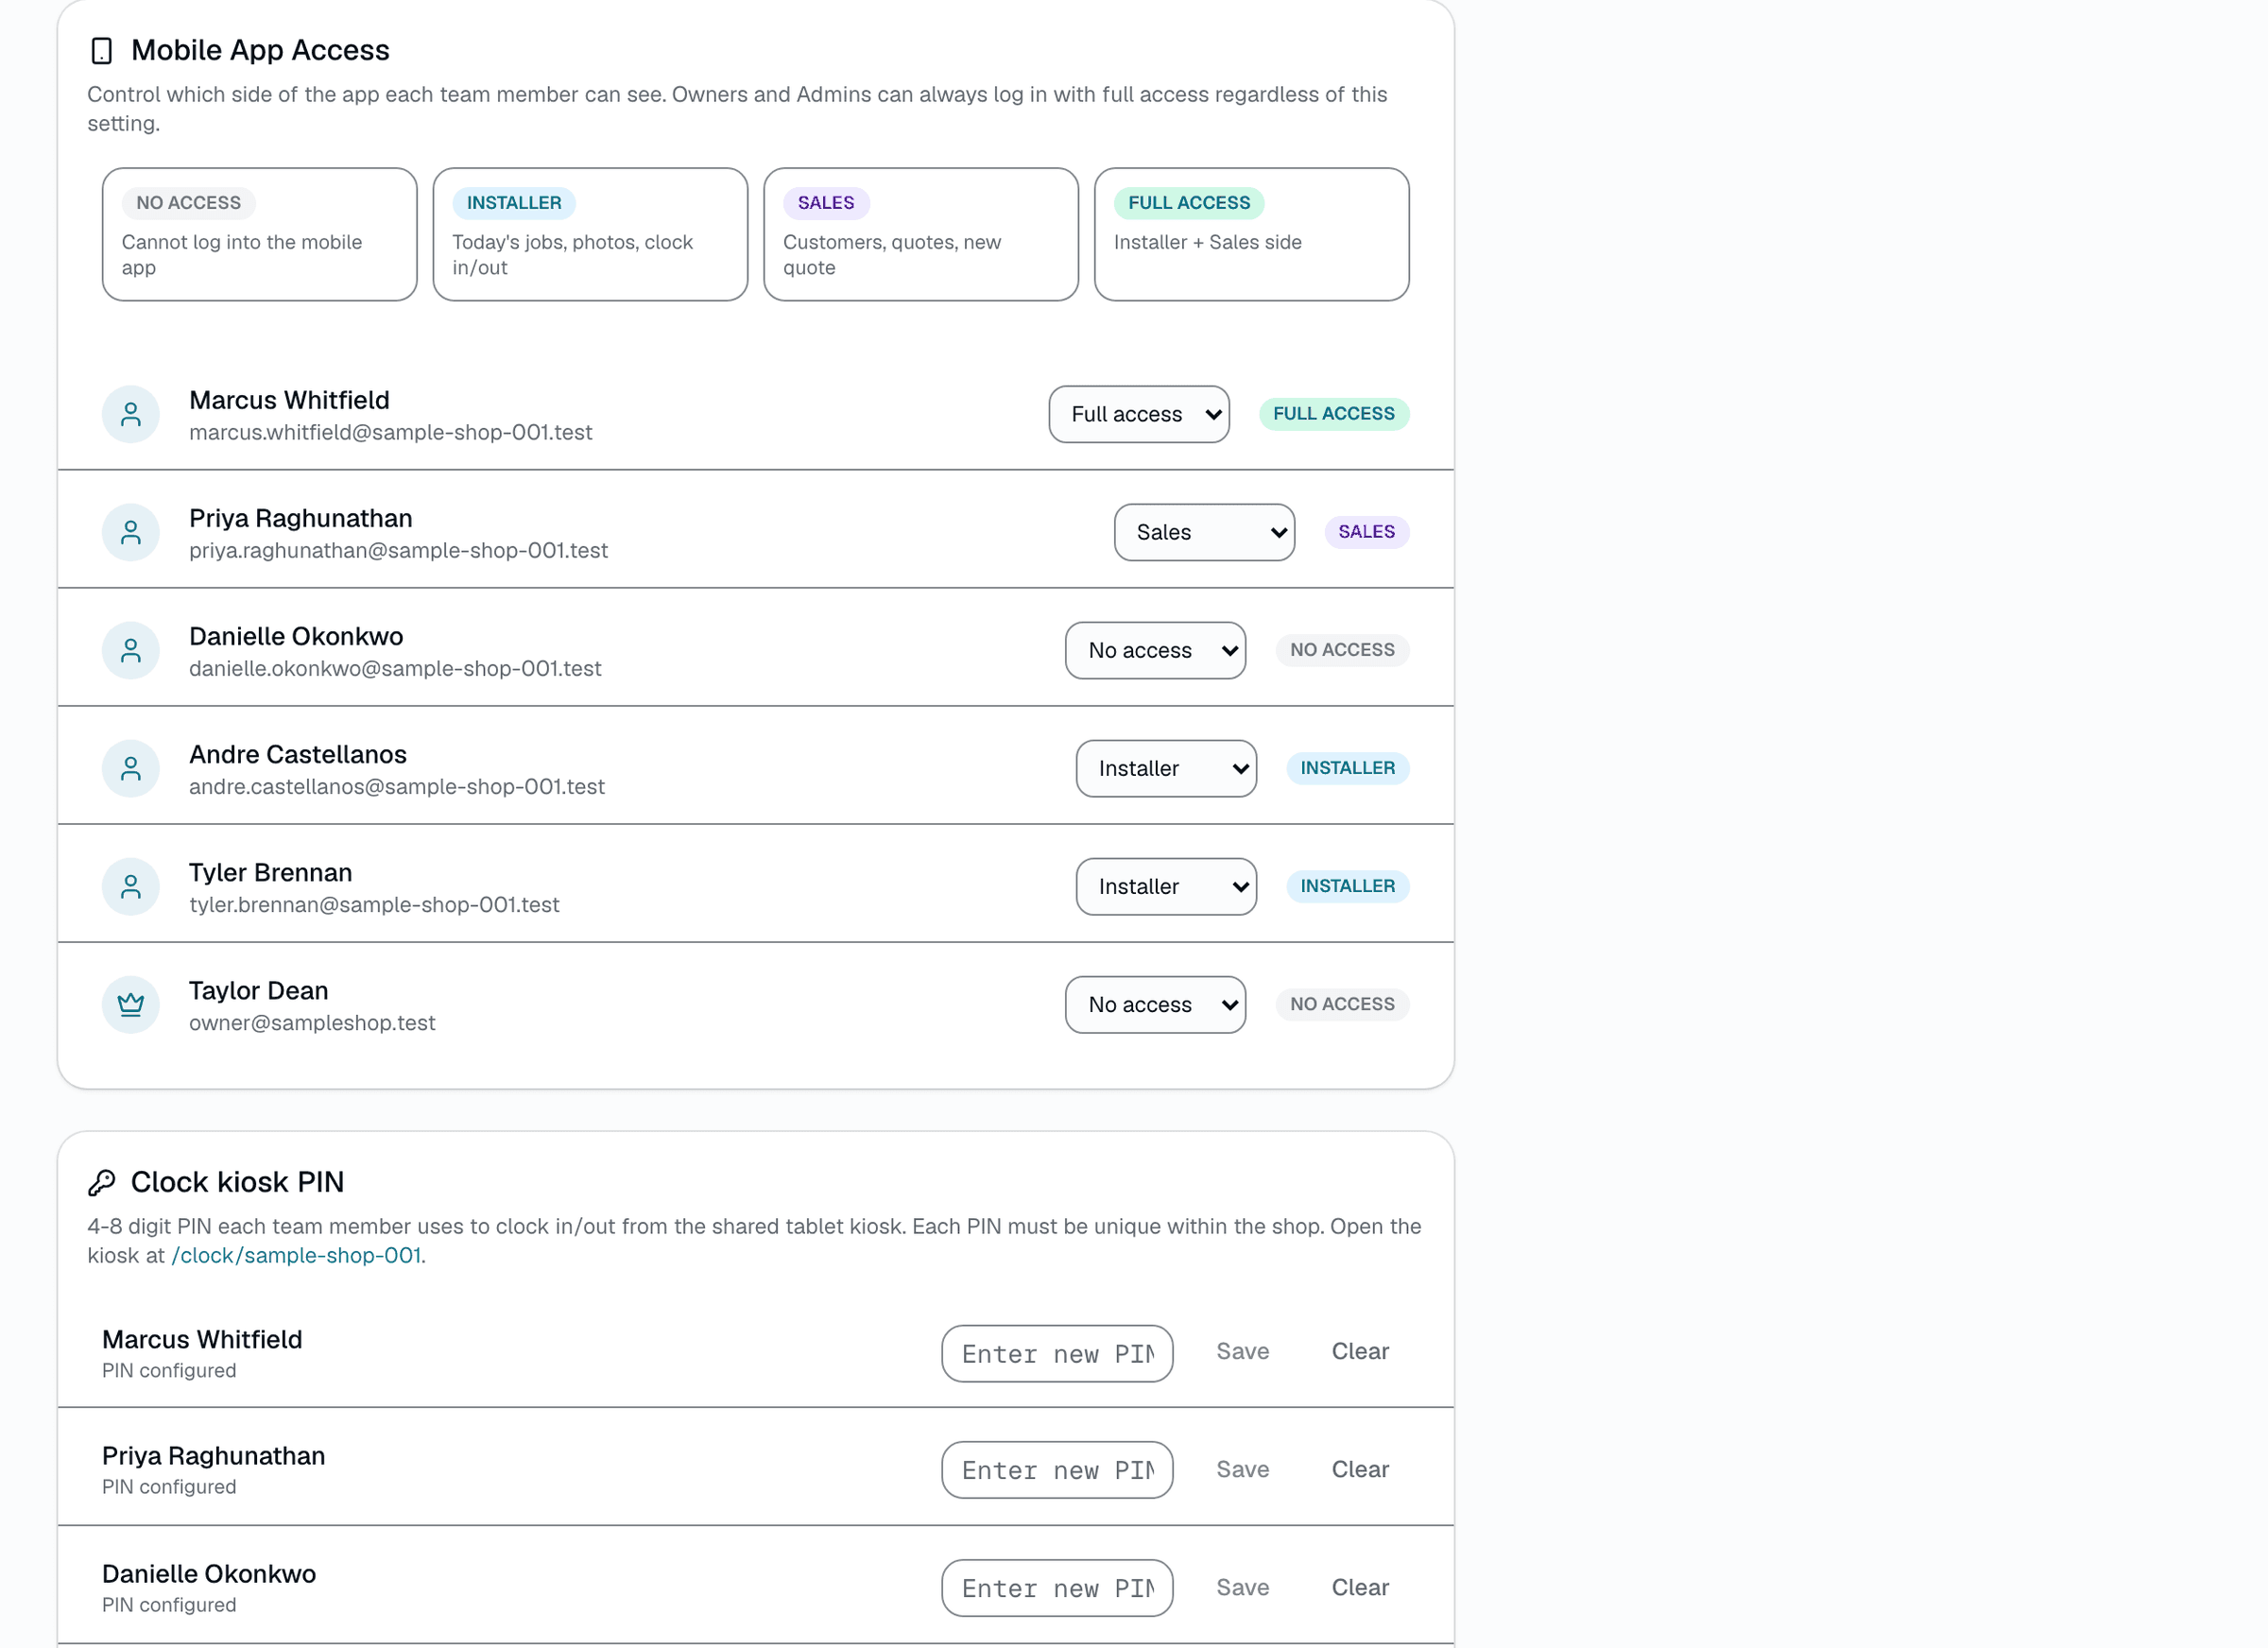Click Priya Raghunathan's avatar icon
Viewport: 2268px width, 1648px height.
click(131, 532)
